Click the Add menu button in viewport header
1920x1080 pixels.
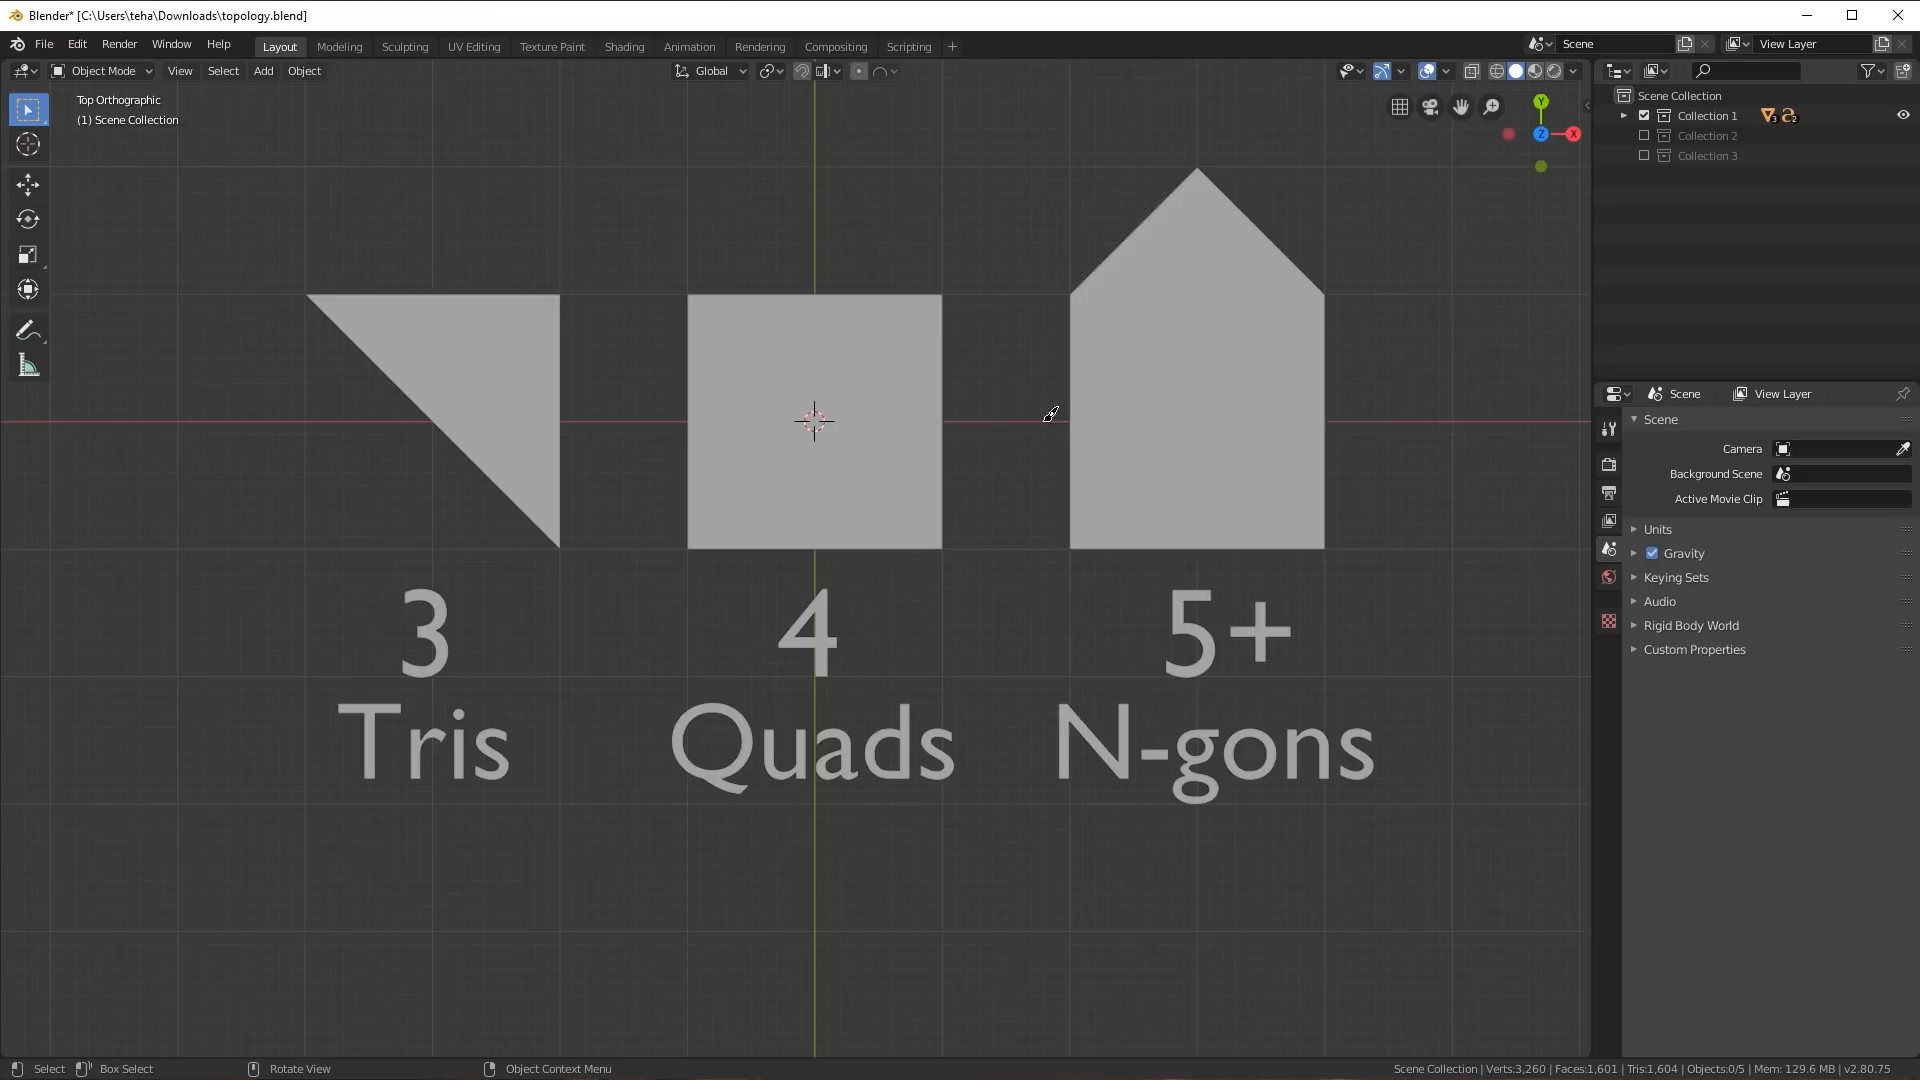pyautogui.click(x=263, y=71)
